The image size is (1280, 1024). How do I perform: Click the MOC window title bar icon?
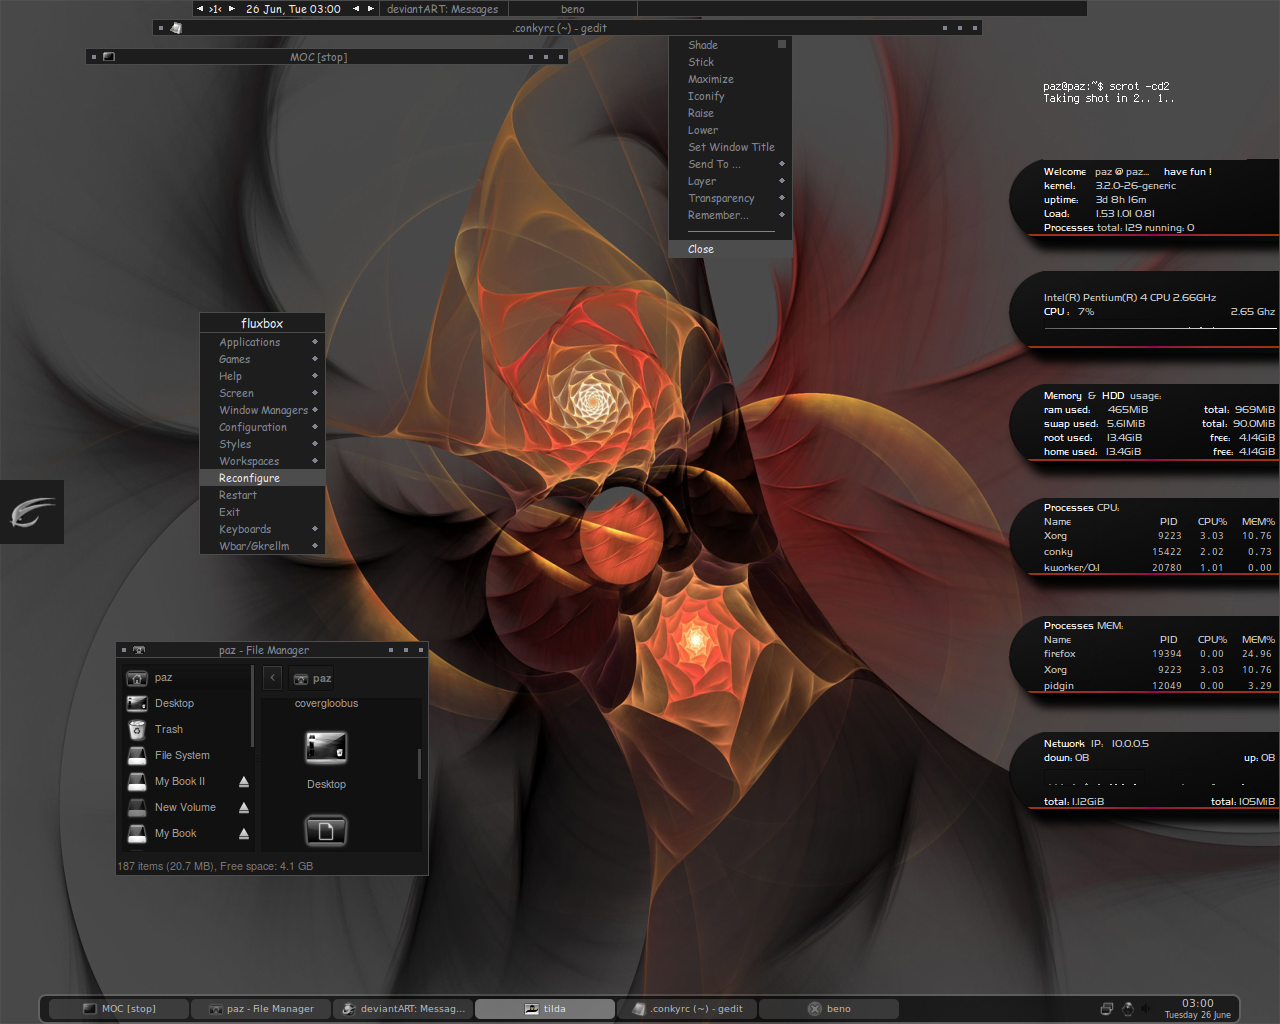pos(109,57)
